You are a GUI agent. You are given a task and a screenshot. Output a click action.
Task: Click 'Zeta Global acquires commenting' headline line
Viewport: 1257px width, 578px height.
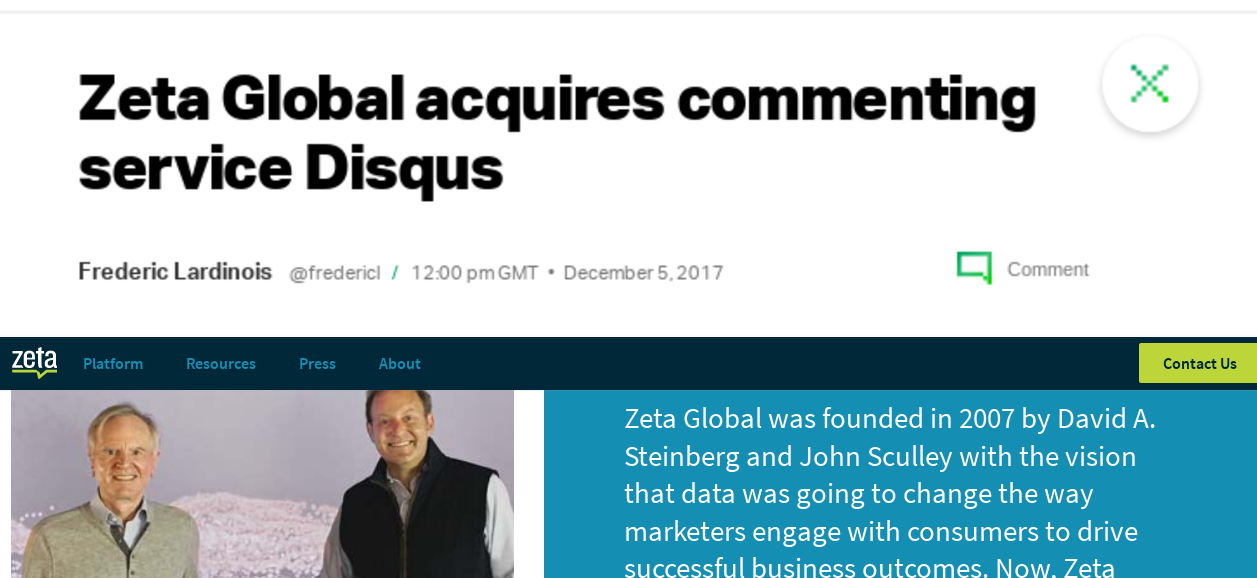pos(557,98)
